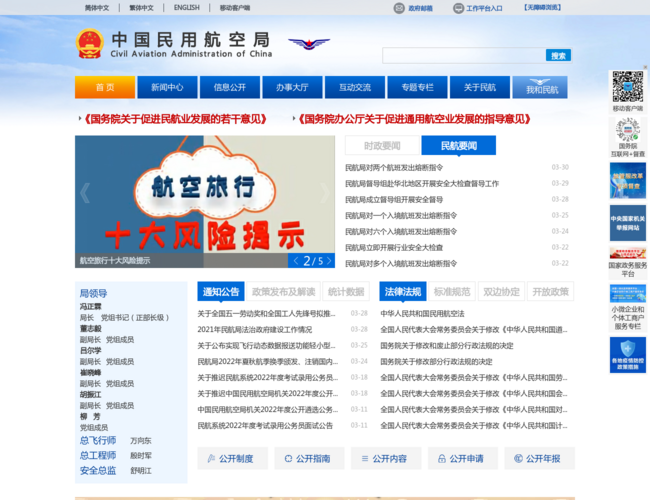This screenshot has width=650, height=500.
Task: Switch language to ENGLISH
Action: point(187,8)
